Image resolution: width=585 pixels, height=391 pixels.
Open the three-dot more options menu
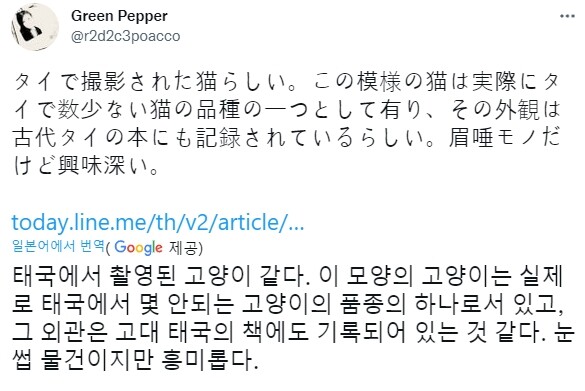tap(567, 16)
